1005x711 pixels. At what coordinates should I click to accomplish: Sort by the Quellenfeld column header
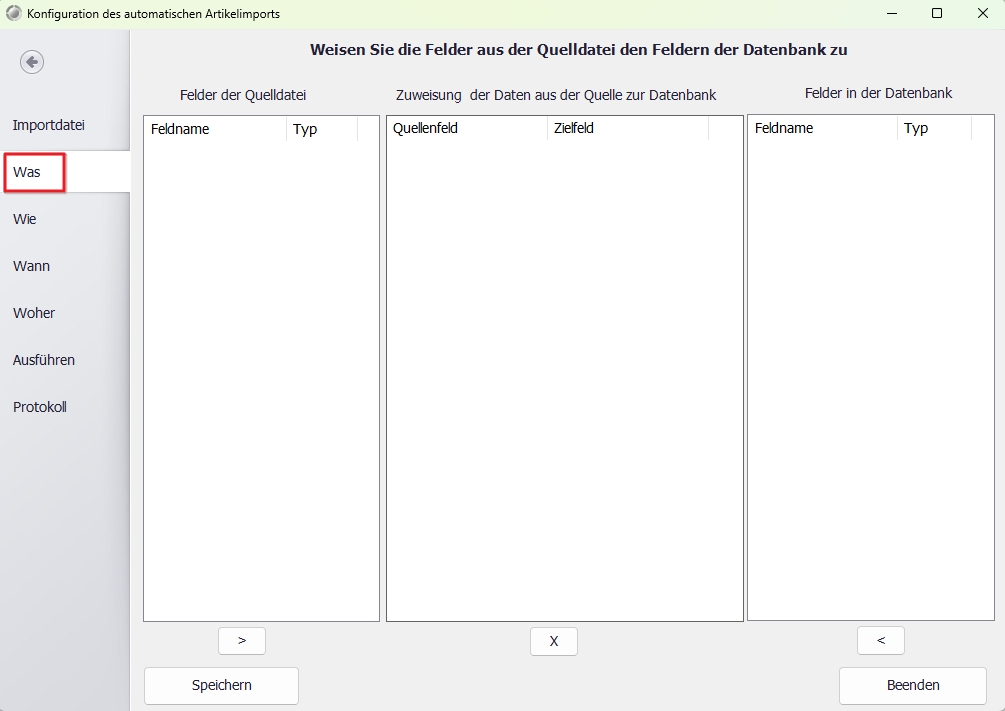coord(467,128)
